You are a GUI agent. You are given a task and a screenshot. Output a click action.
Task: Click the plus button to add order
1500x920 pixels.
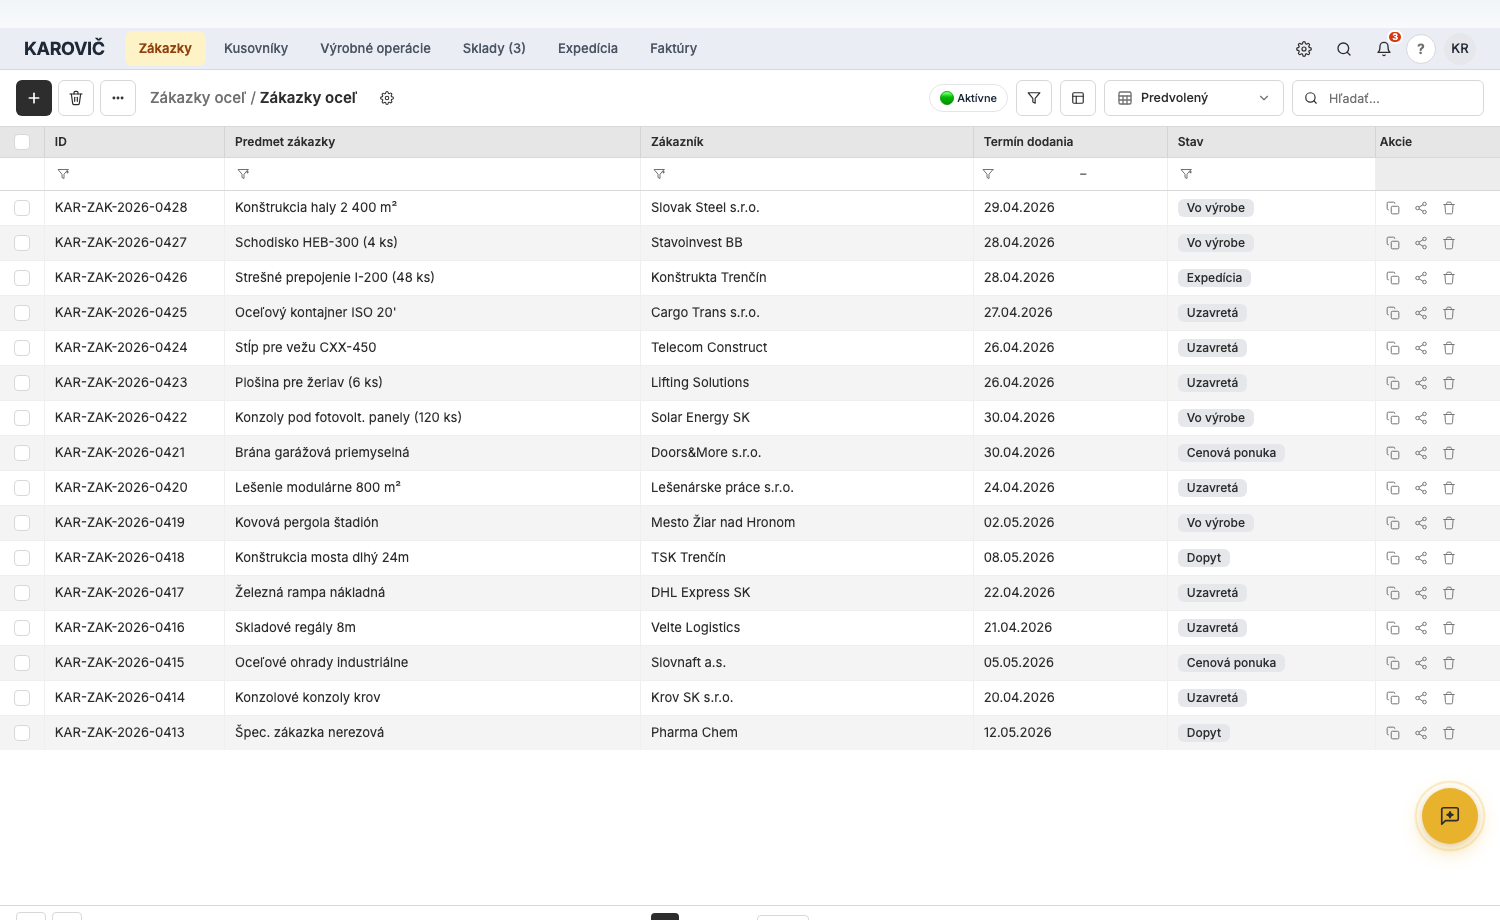[34, 98]
